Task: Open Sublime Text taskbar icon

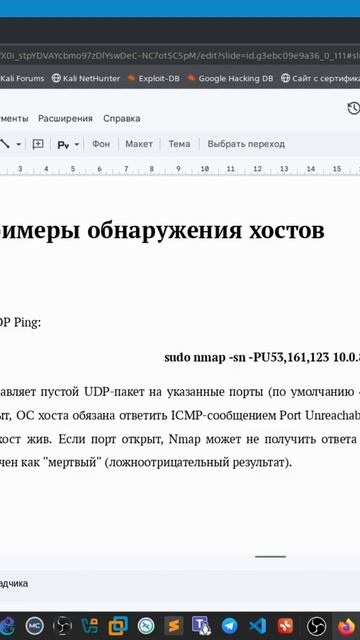Action: 173,625
